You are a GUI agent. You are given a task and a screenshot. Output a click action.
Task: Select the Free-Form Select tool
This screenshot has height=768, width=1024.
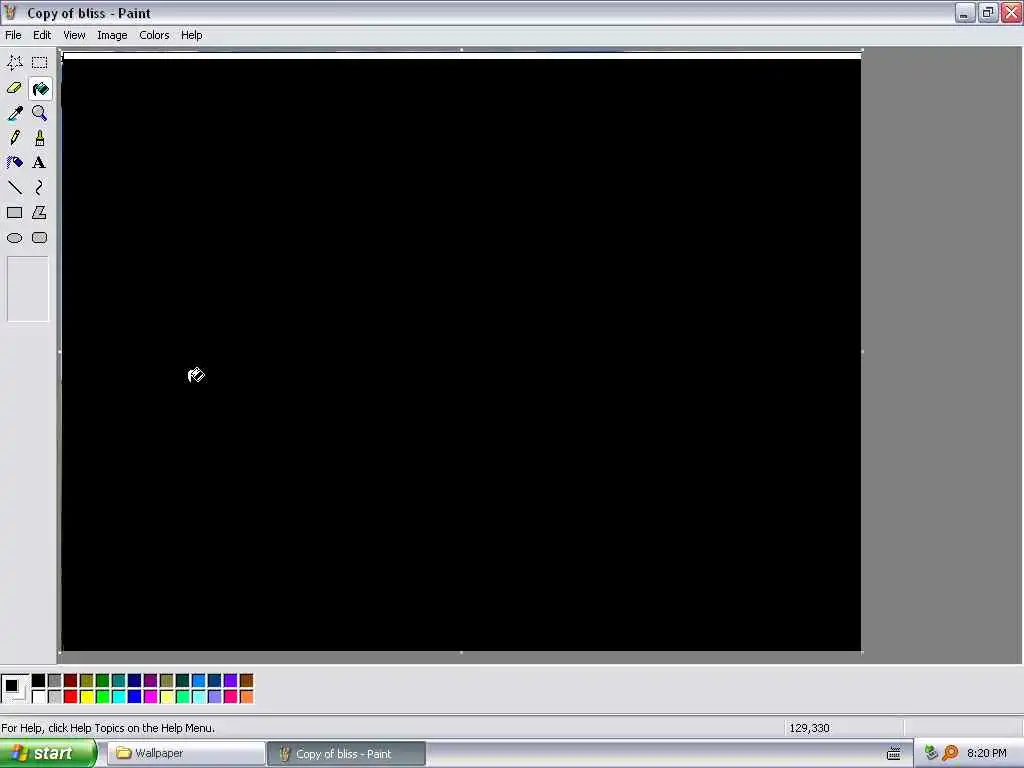coord(14,63)
